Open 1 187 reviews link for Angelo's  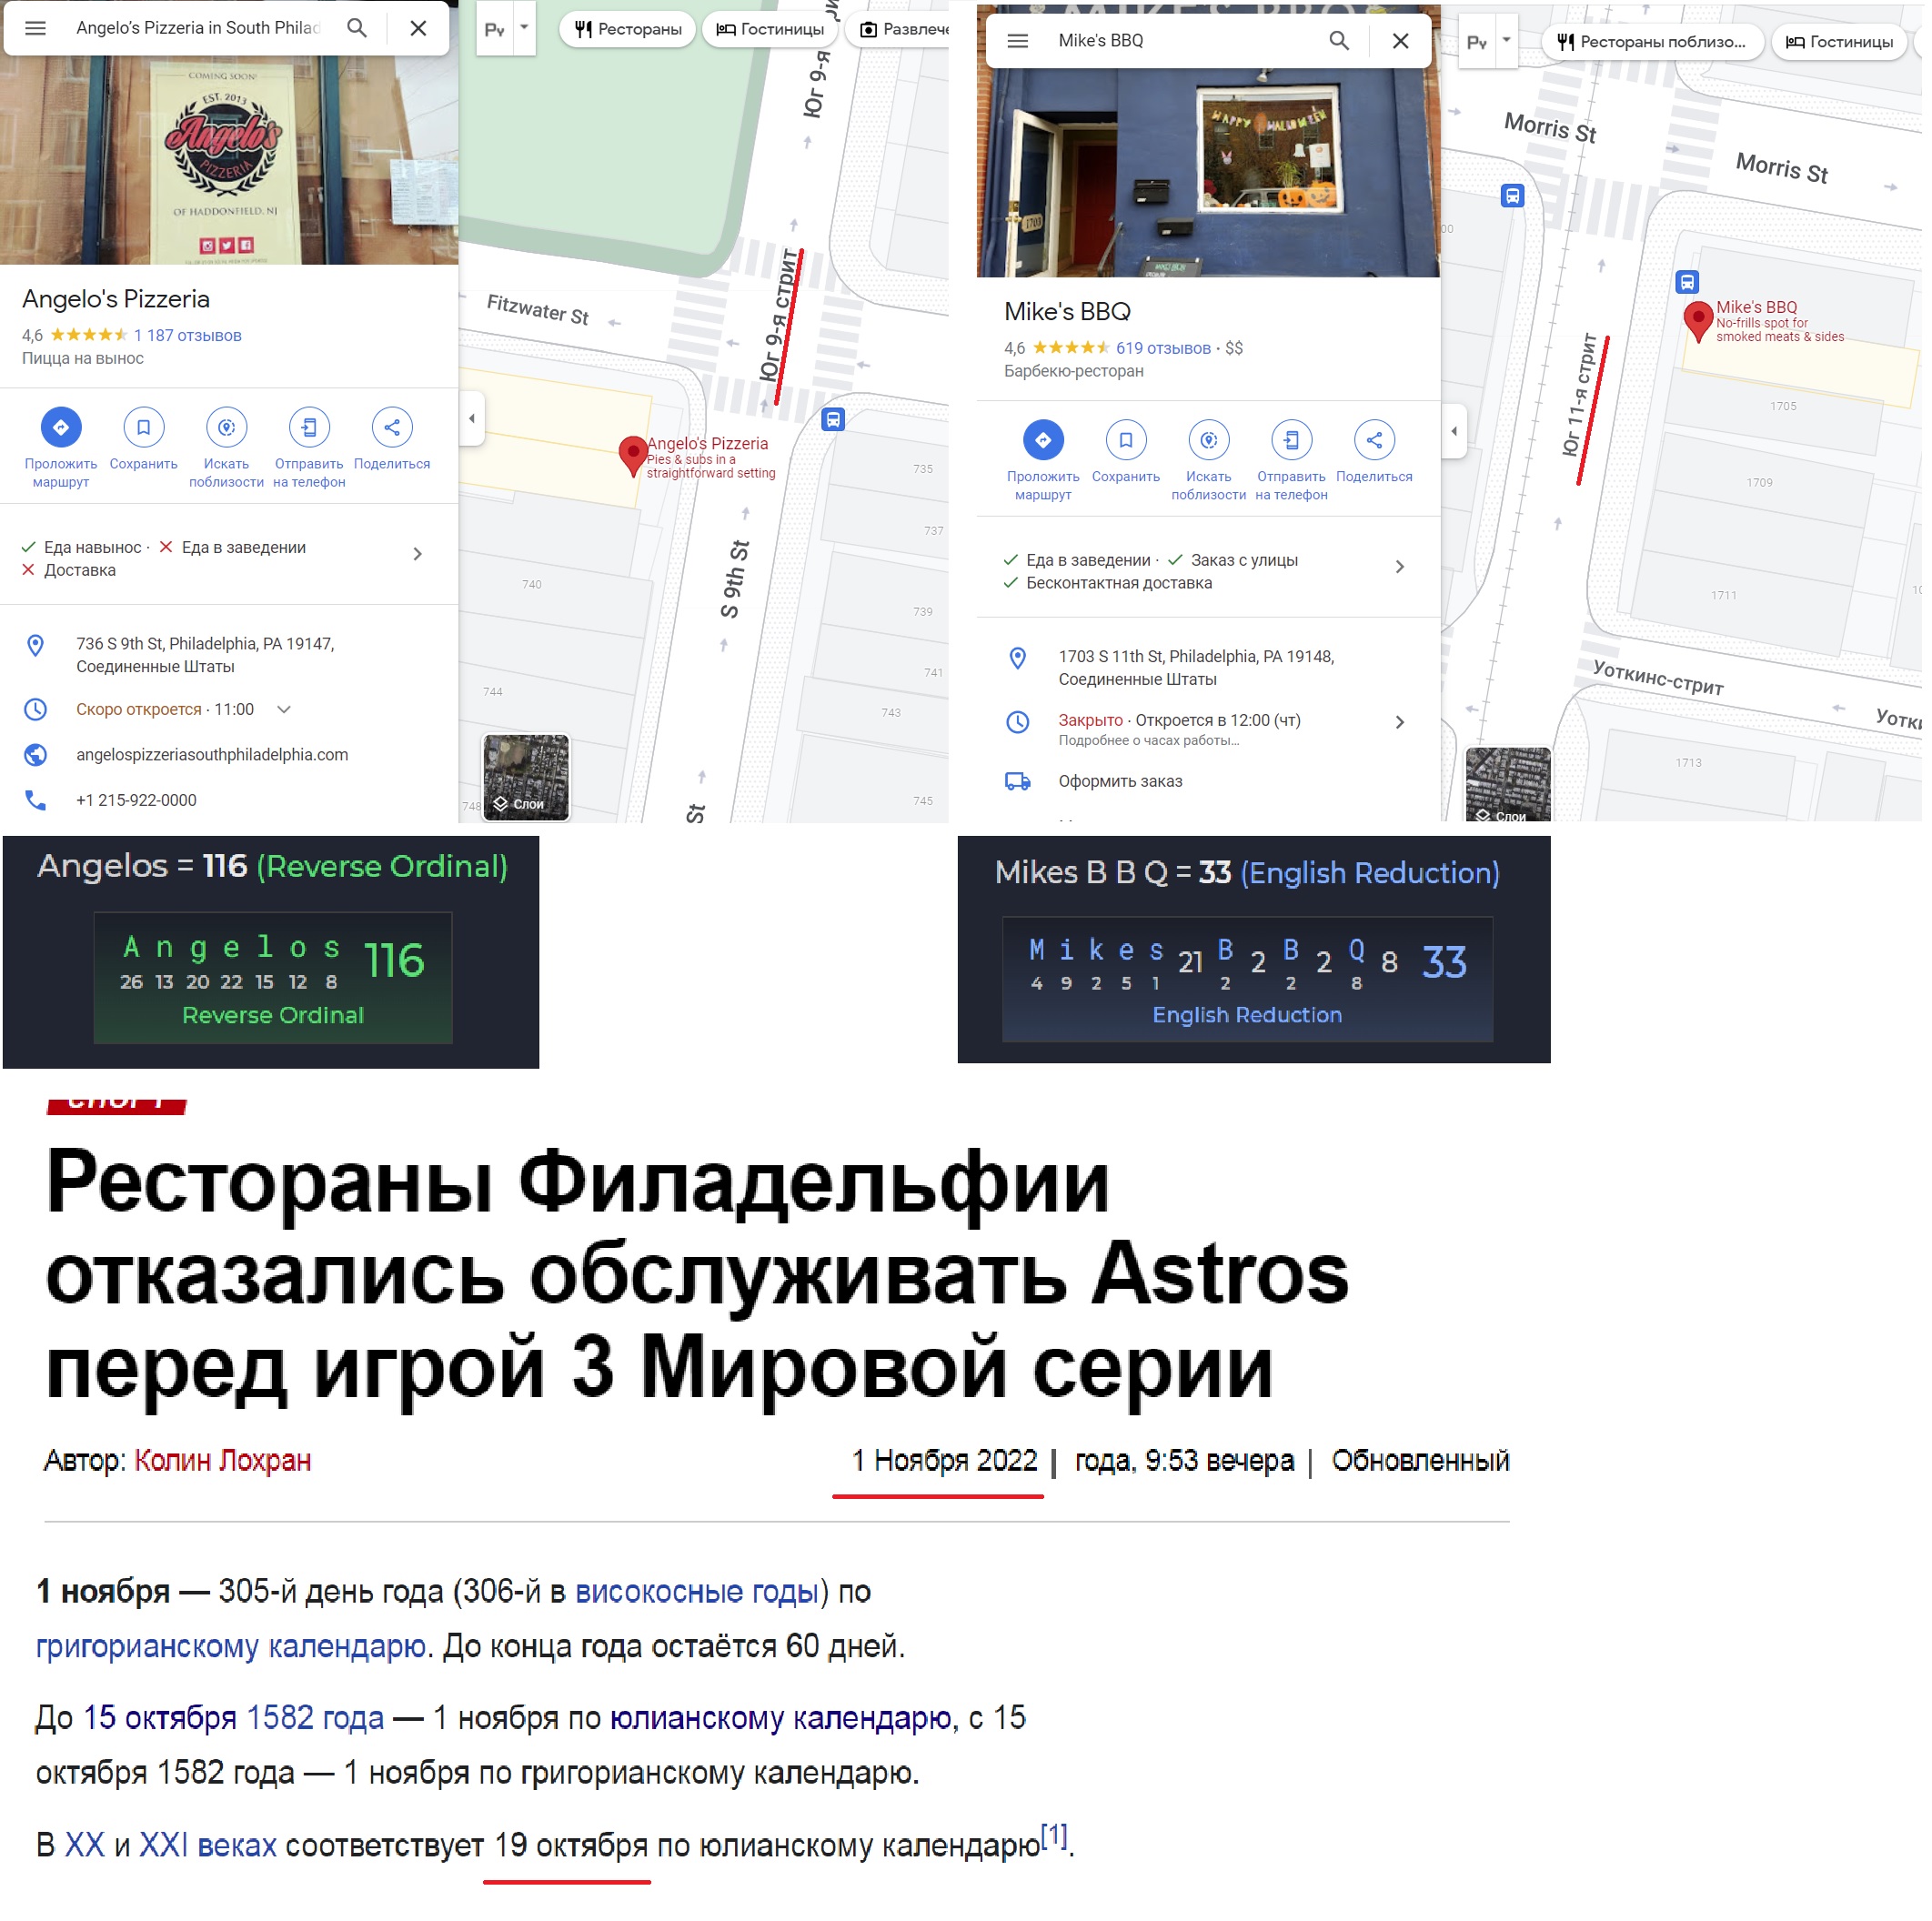188,336
